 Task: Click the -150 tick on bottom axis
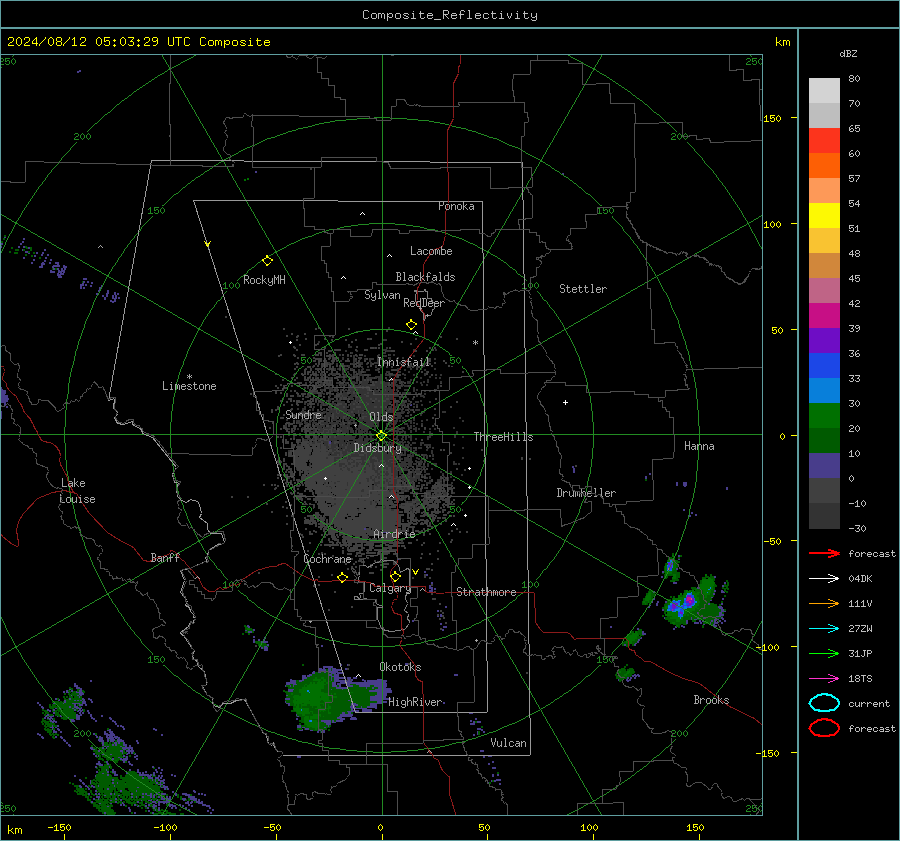(59, 827)
